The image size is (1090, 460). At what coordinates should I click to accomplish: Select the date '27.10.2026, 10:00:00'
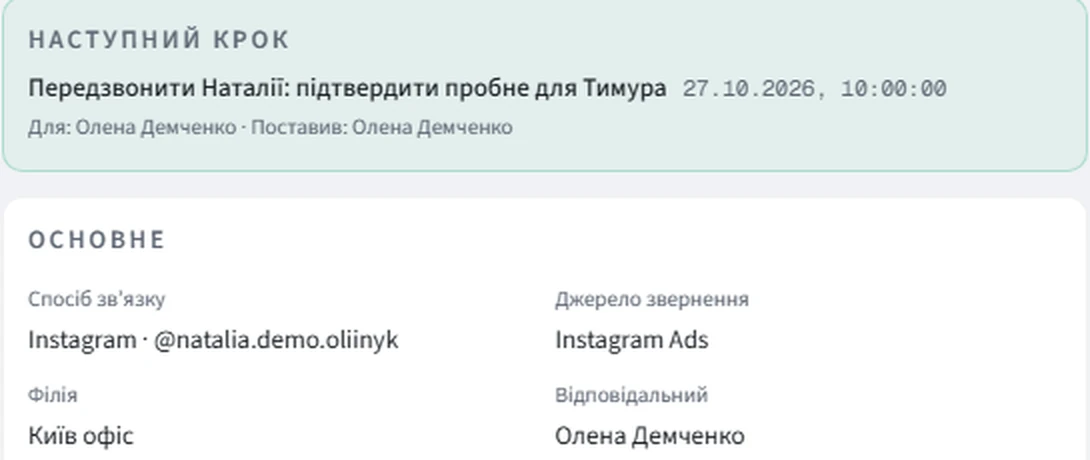coord(814,90)
